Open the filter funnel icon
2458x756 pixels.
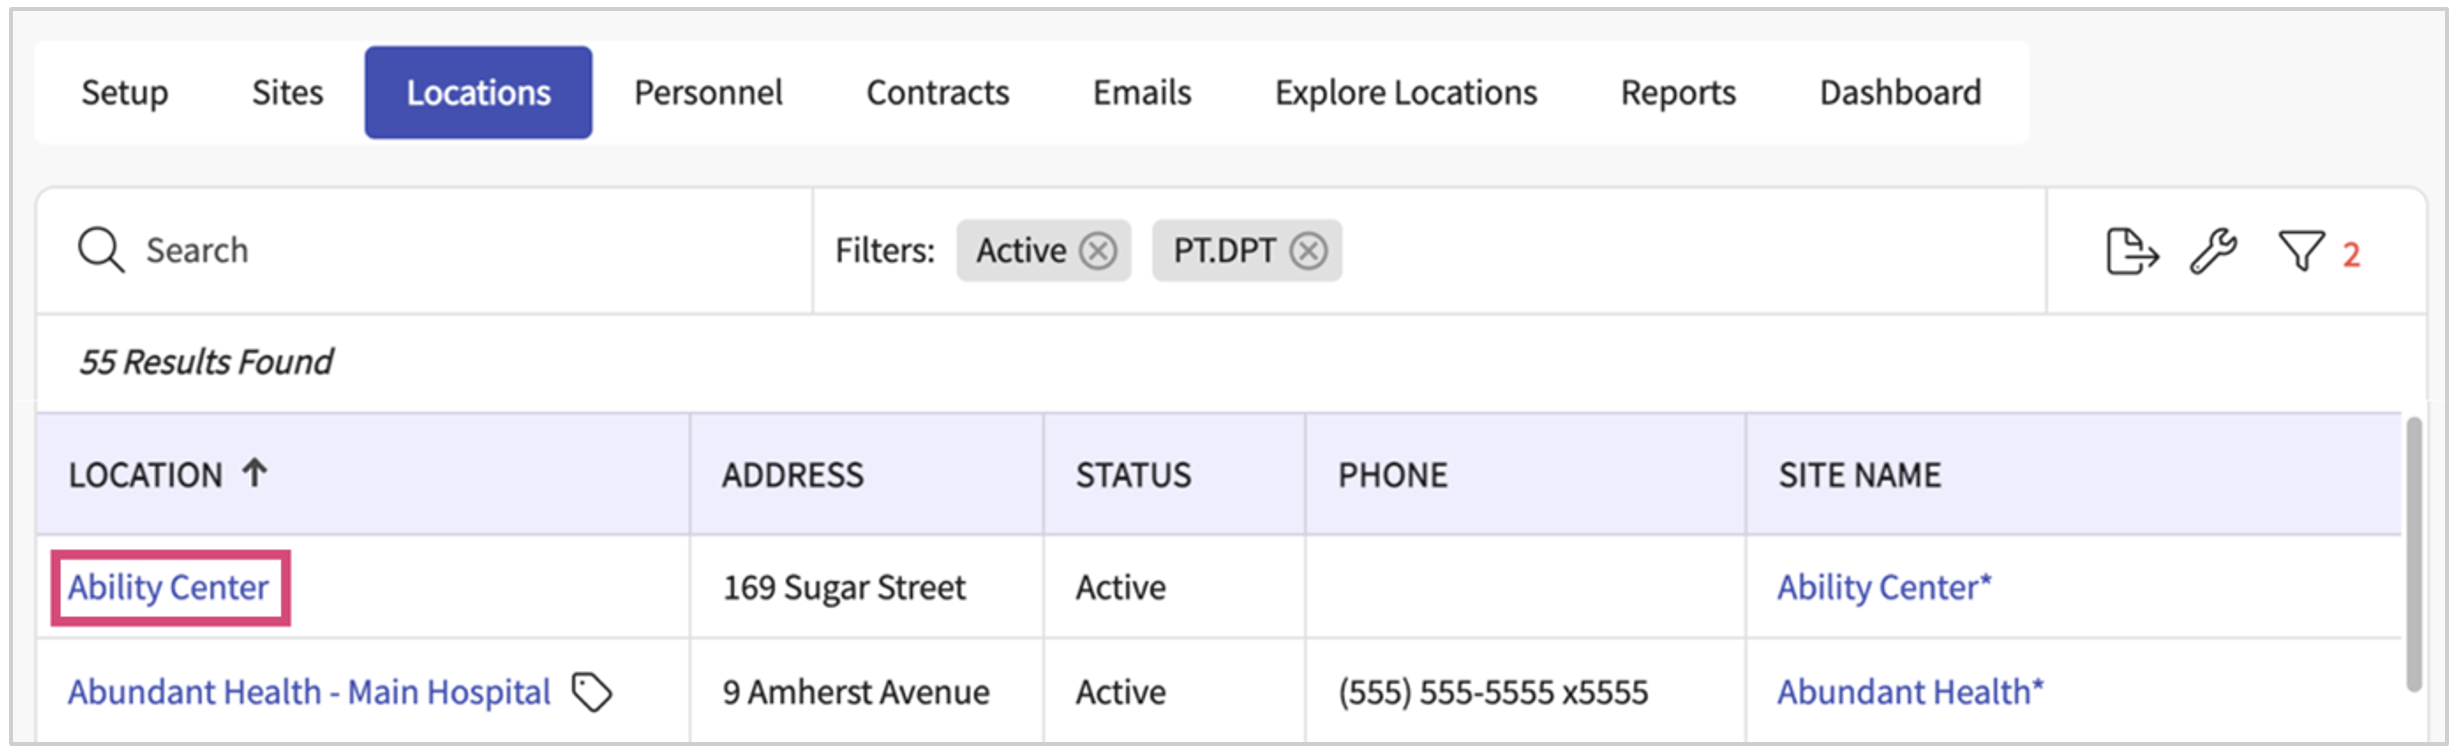[2300, 251]
